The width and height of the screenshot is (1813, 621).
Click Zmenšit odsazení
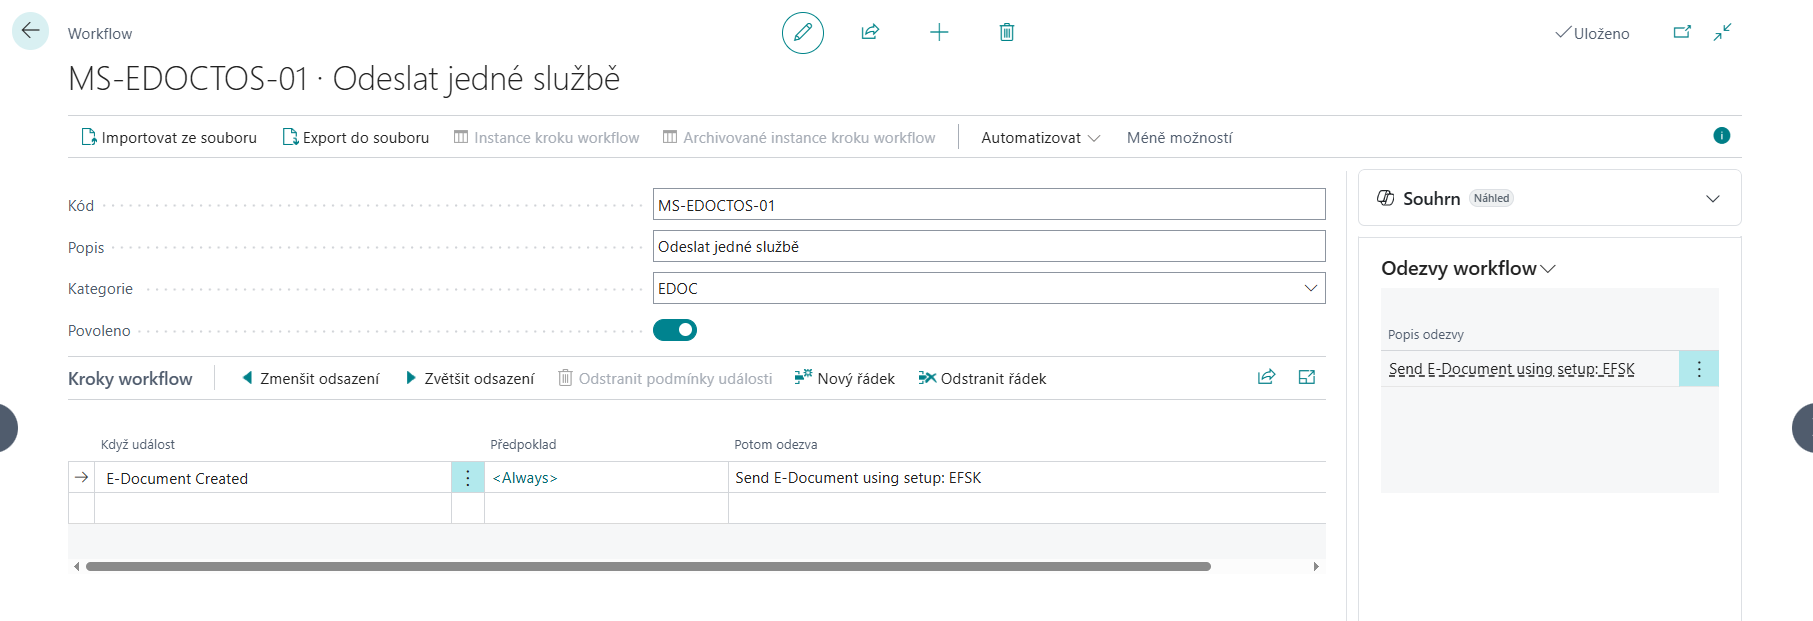click(310, 378)
